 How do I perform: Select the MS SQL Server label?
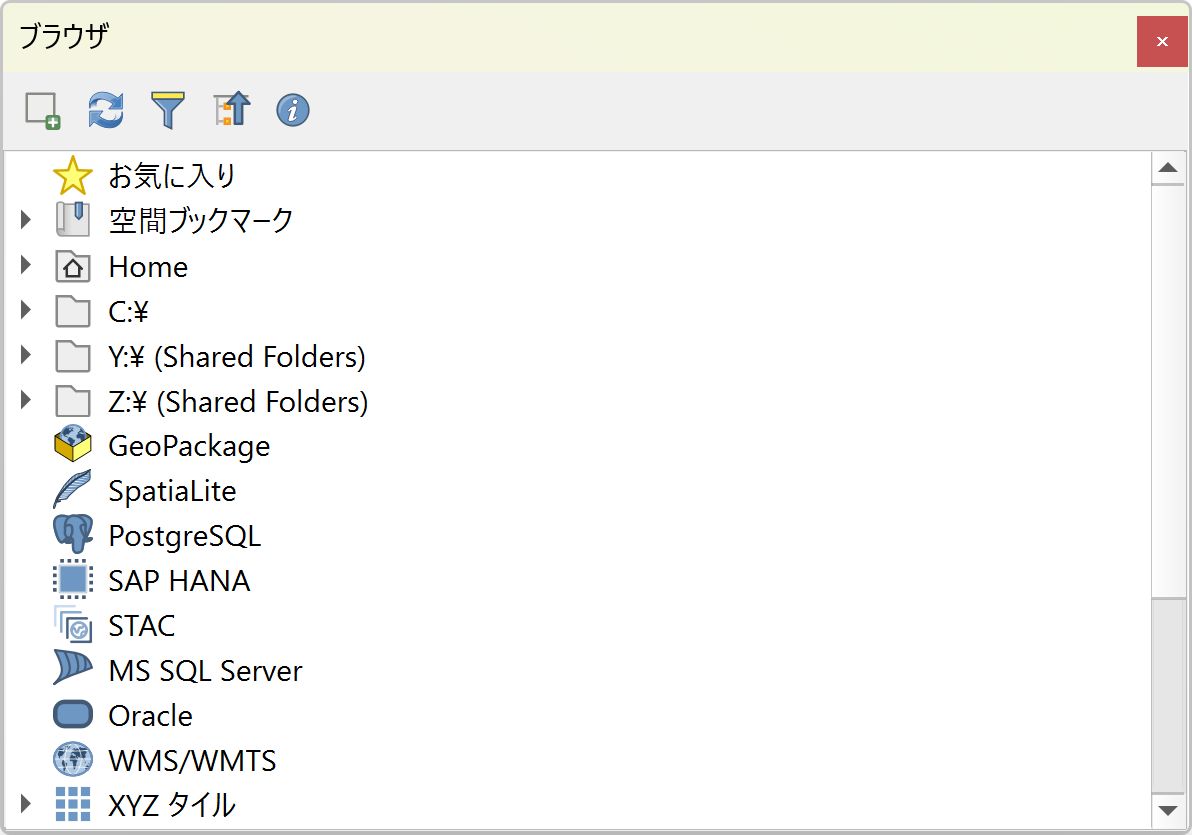[205, 671]
